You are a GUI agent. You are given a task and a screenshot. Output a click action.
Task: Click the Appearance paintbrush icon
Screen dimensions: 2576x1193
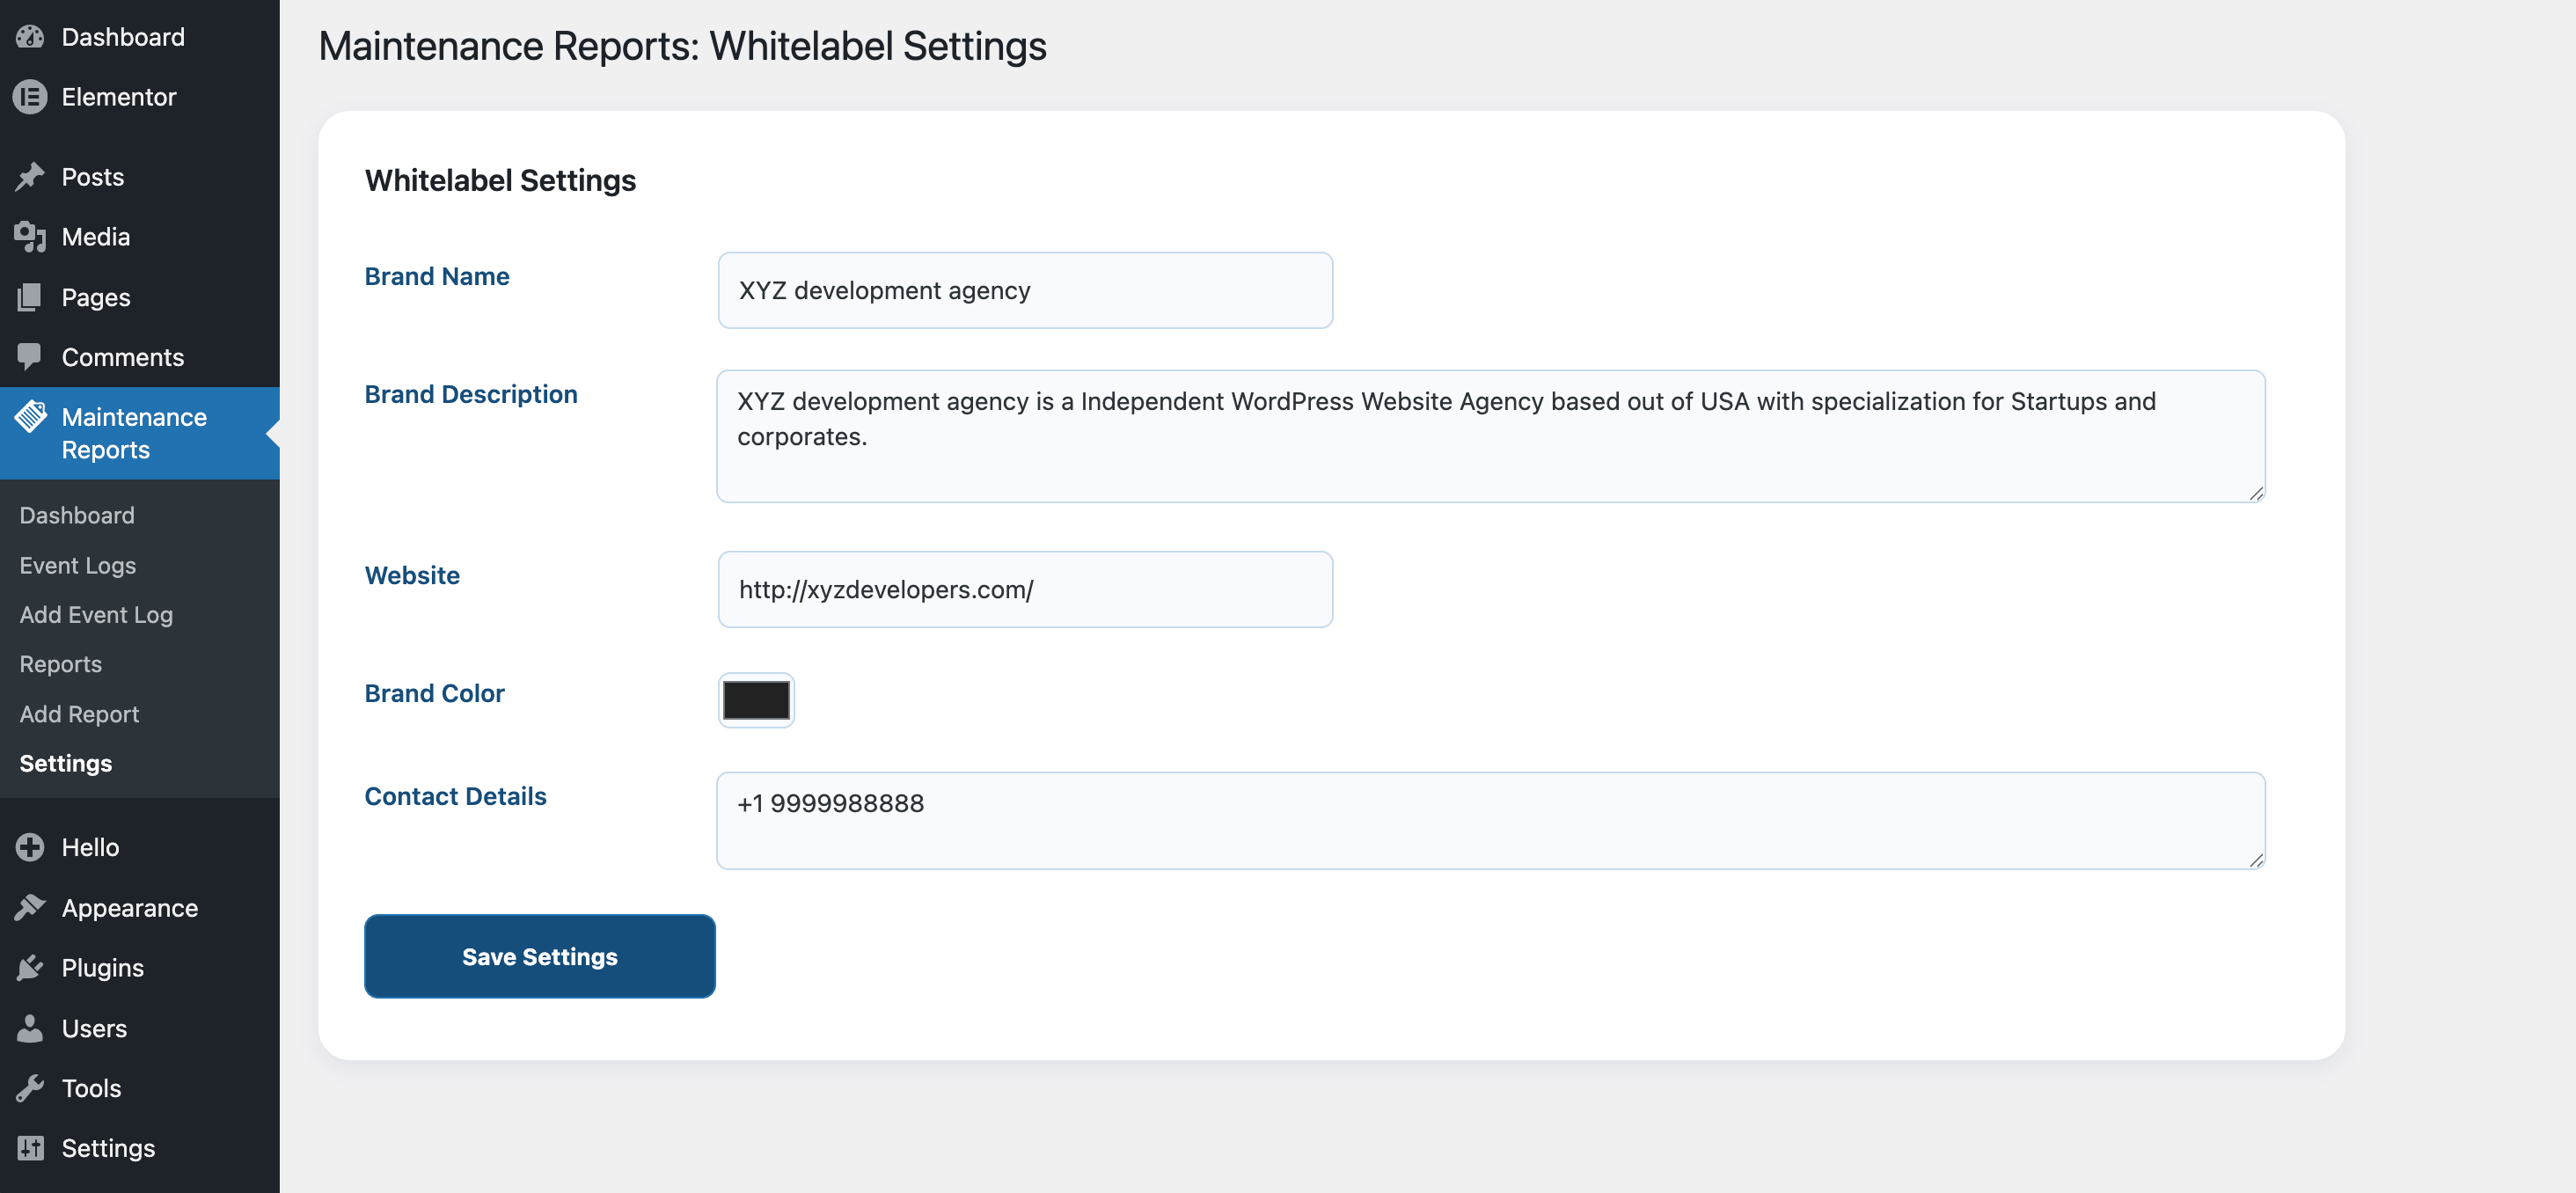pyautogui.click(x=30, y=908)
